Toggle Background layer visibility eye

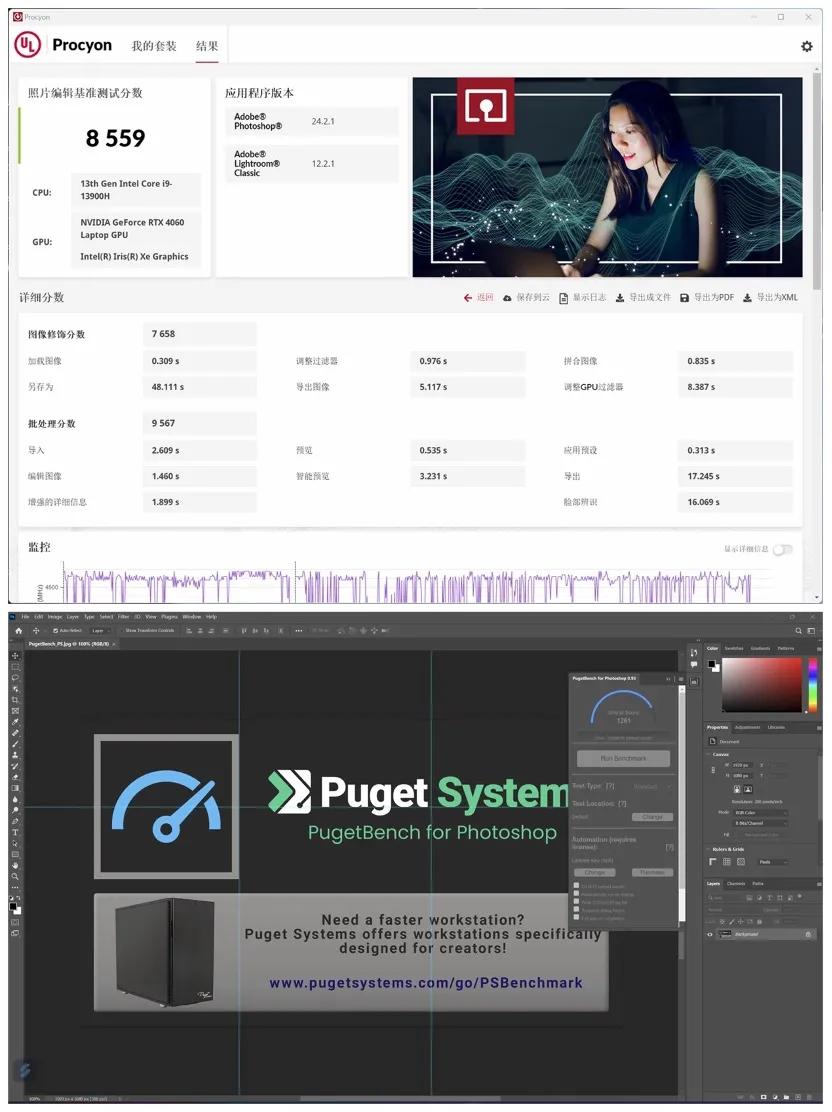pyautogui.click(x=710, y=934)
